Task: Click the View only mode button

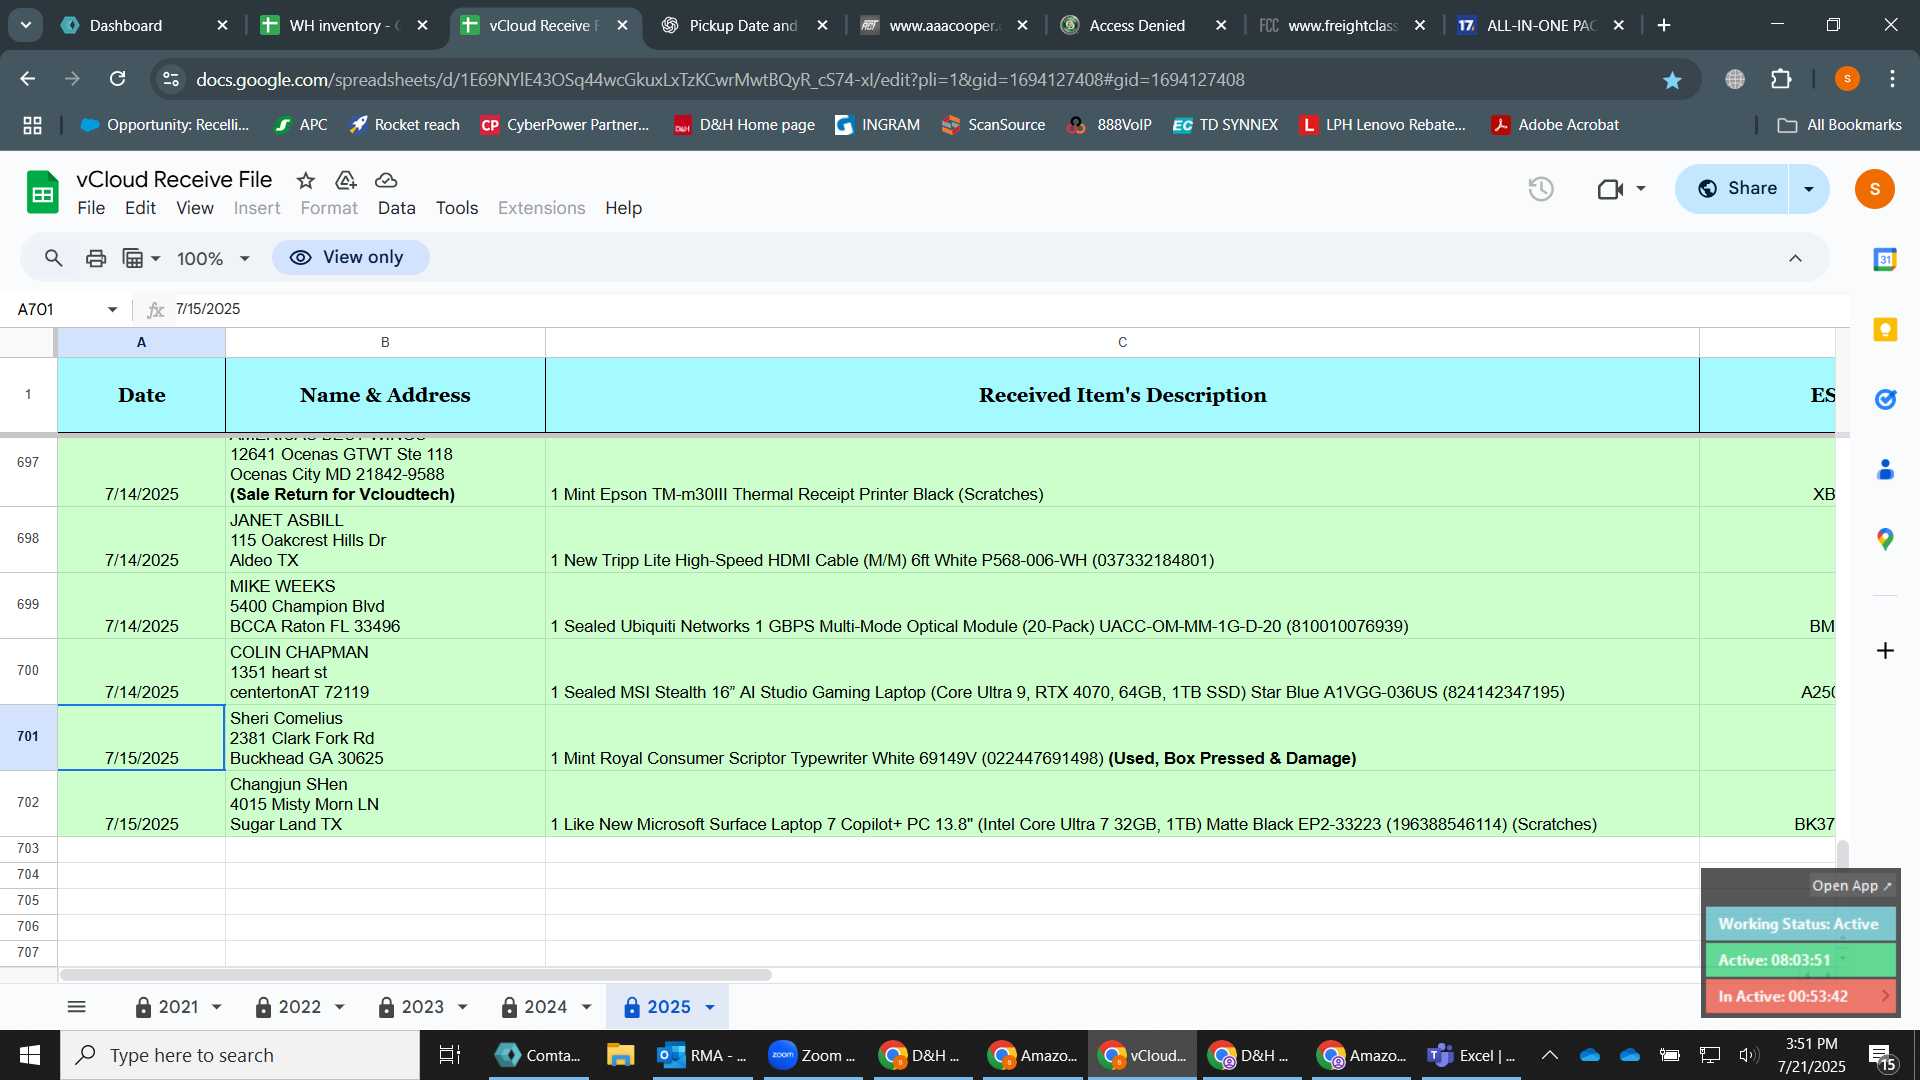Action: [x=350, y=258]
